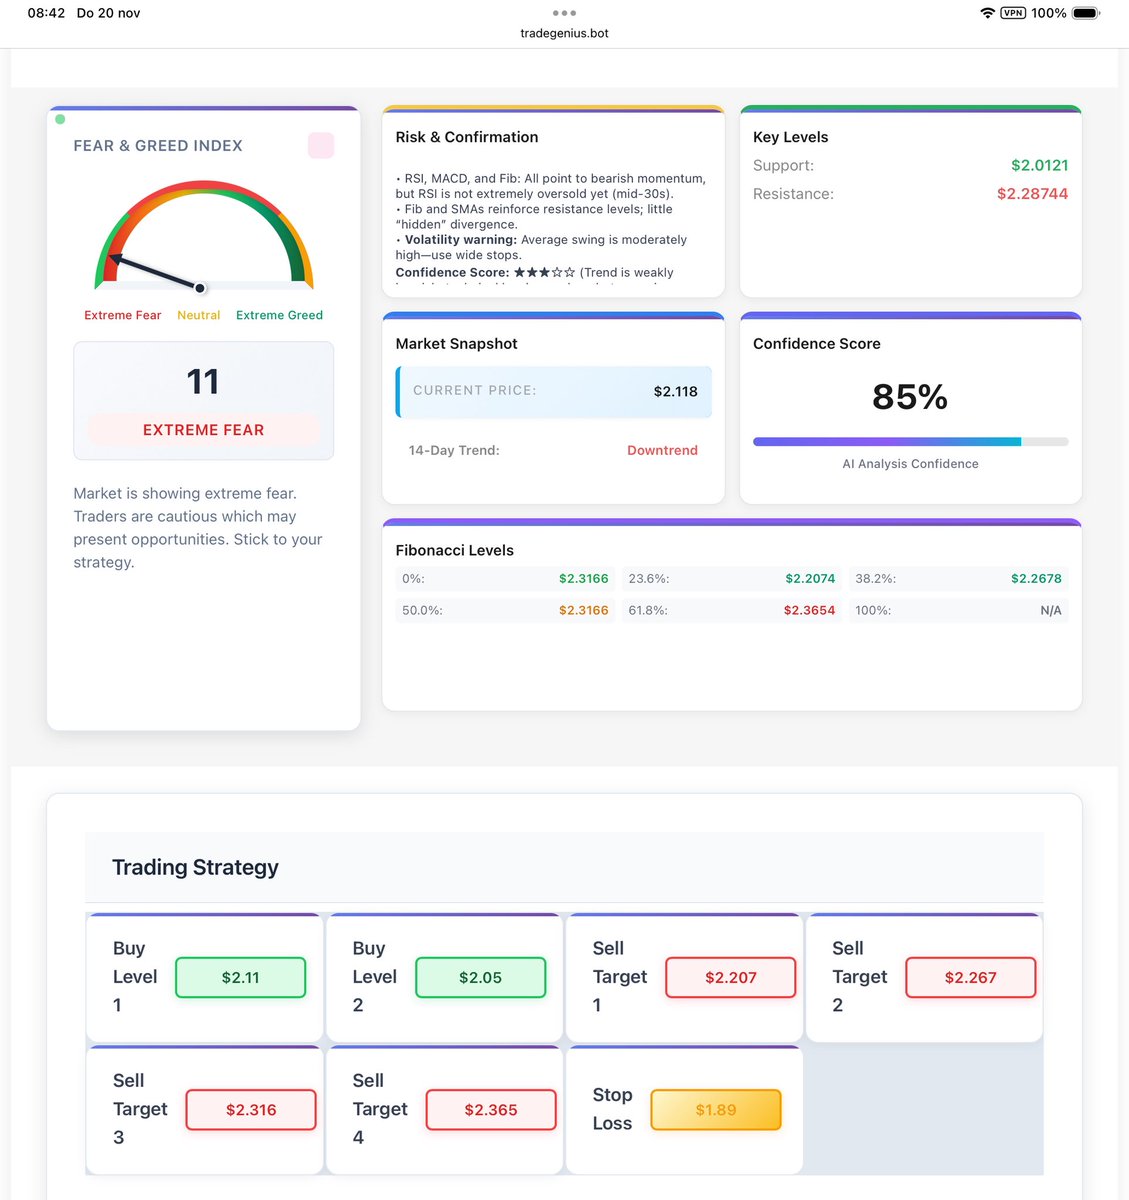The height and width of the screenshot is (1200, 1129).
Task: Click the fear index value 11
Action: (x=203, y=381)
